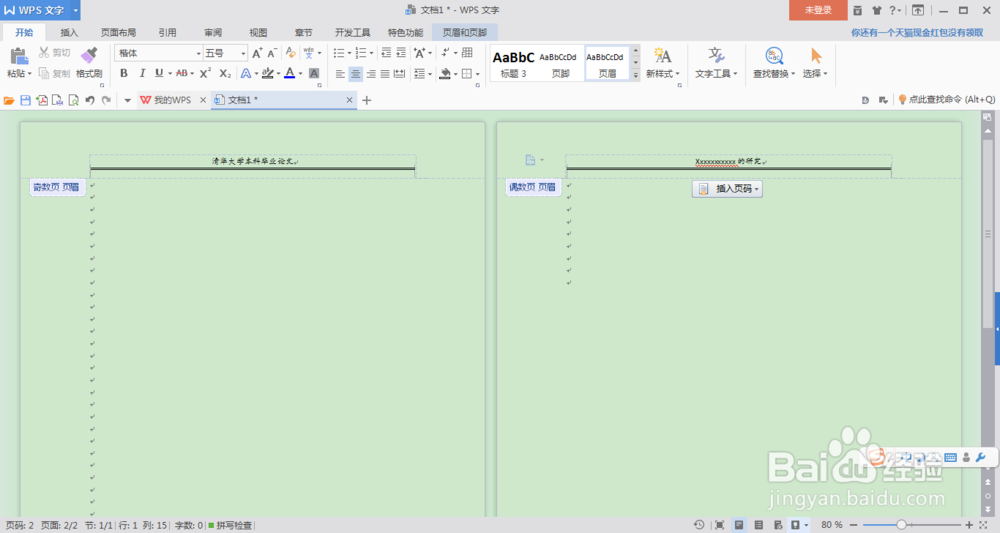Toggle eye protection mode in status bar
The height and width of the screenshot is (533, 1000).
point(796,525)
